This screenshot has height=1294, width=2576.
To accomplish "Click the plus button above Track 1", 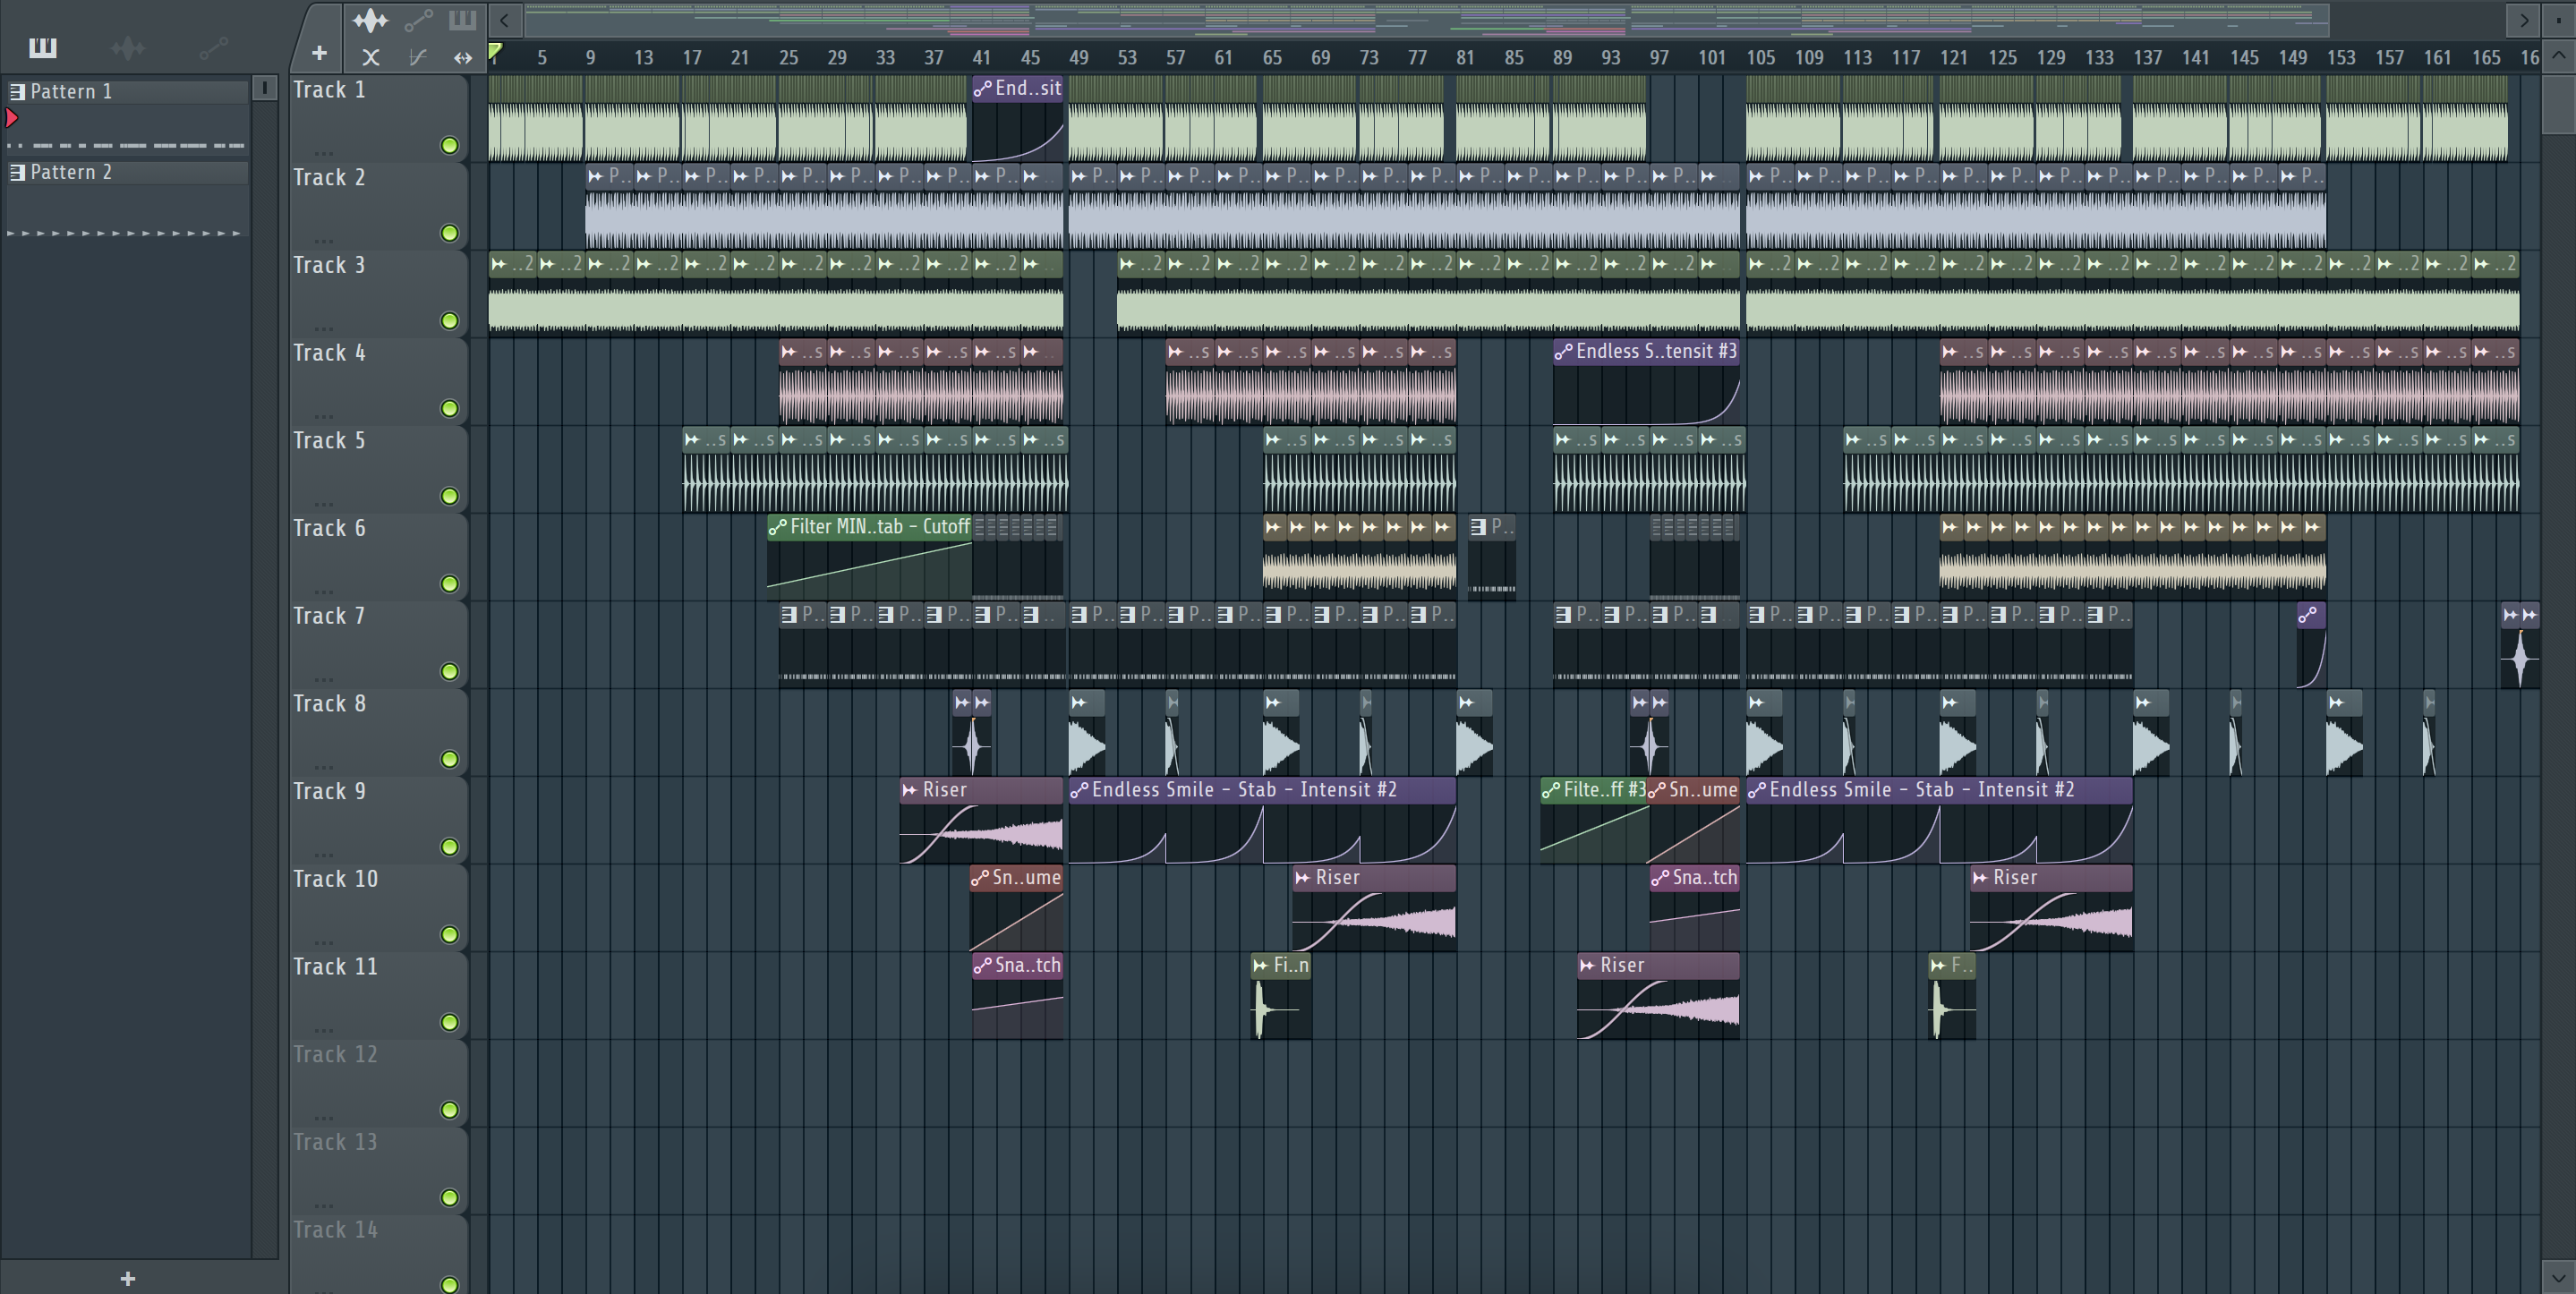I will pyautogui.click(x=319, y=54).
